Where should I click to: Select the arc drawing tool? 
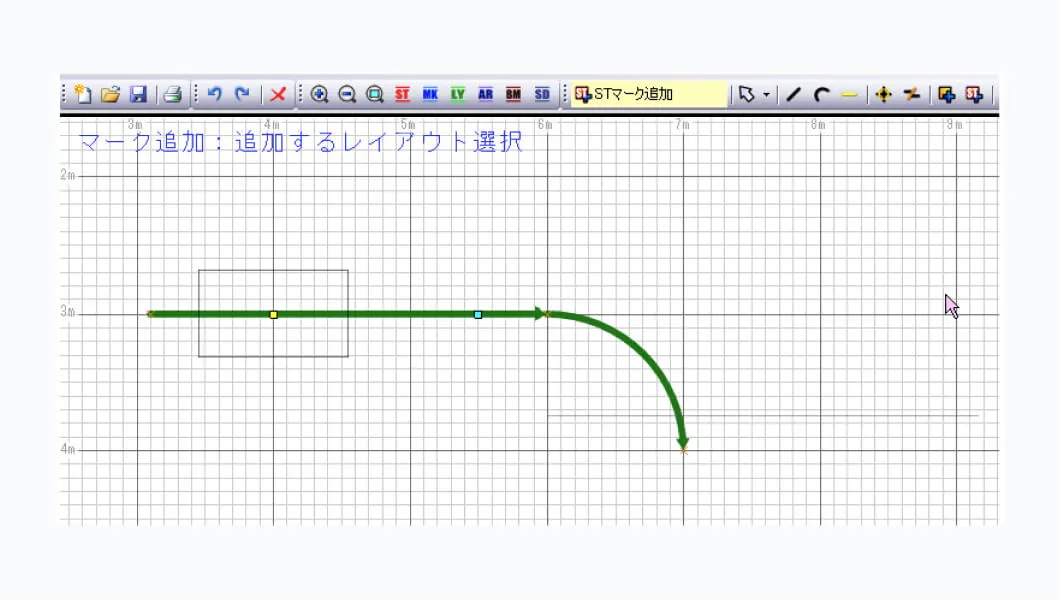821,95
